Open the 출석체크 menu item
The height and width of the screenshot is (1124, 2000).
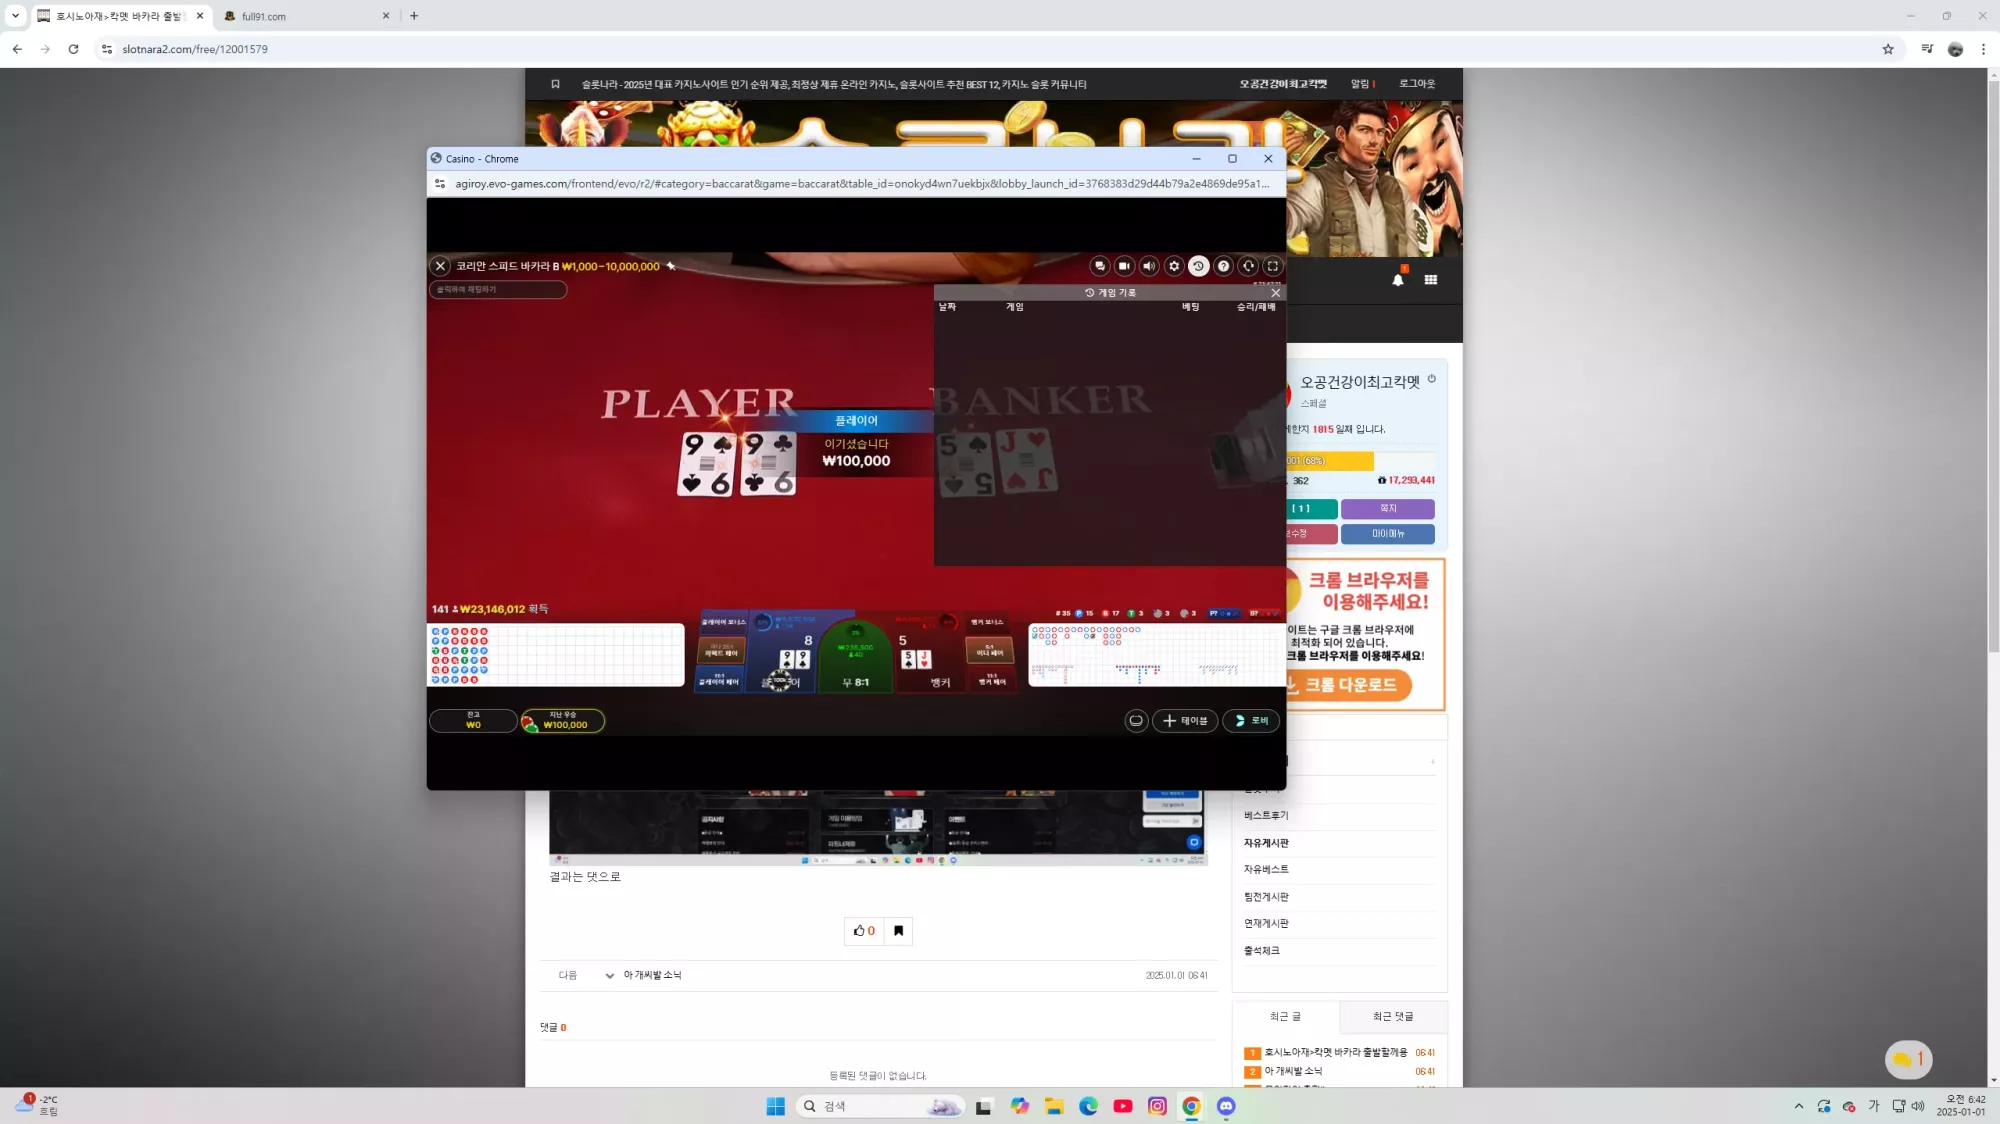[1262, 951]
